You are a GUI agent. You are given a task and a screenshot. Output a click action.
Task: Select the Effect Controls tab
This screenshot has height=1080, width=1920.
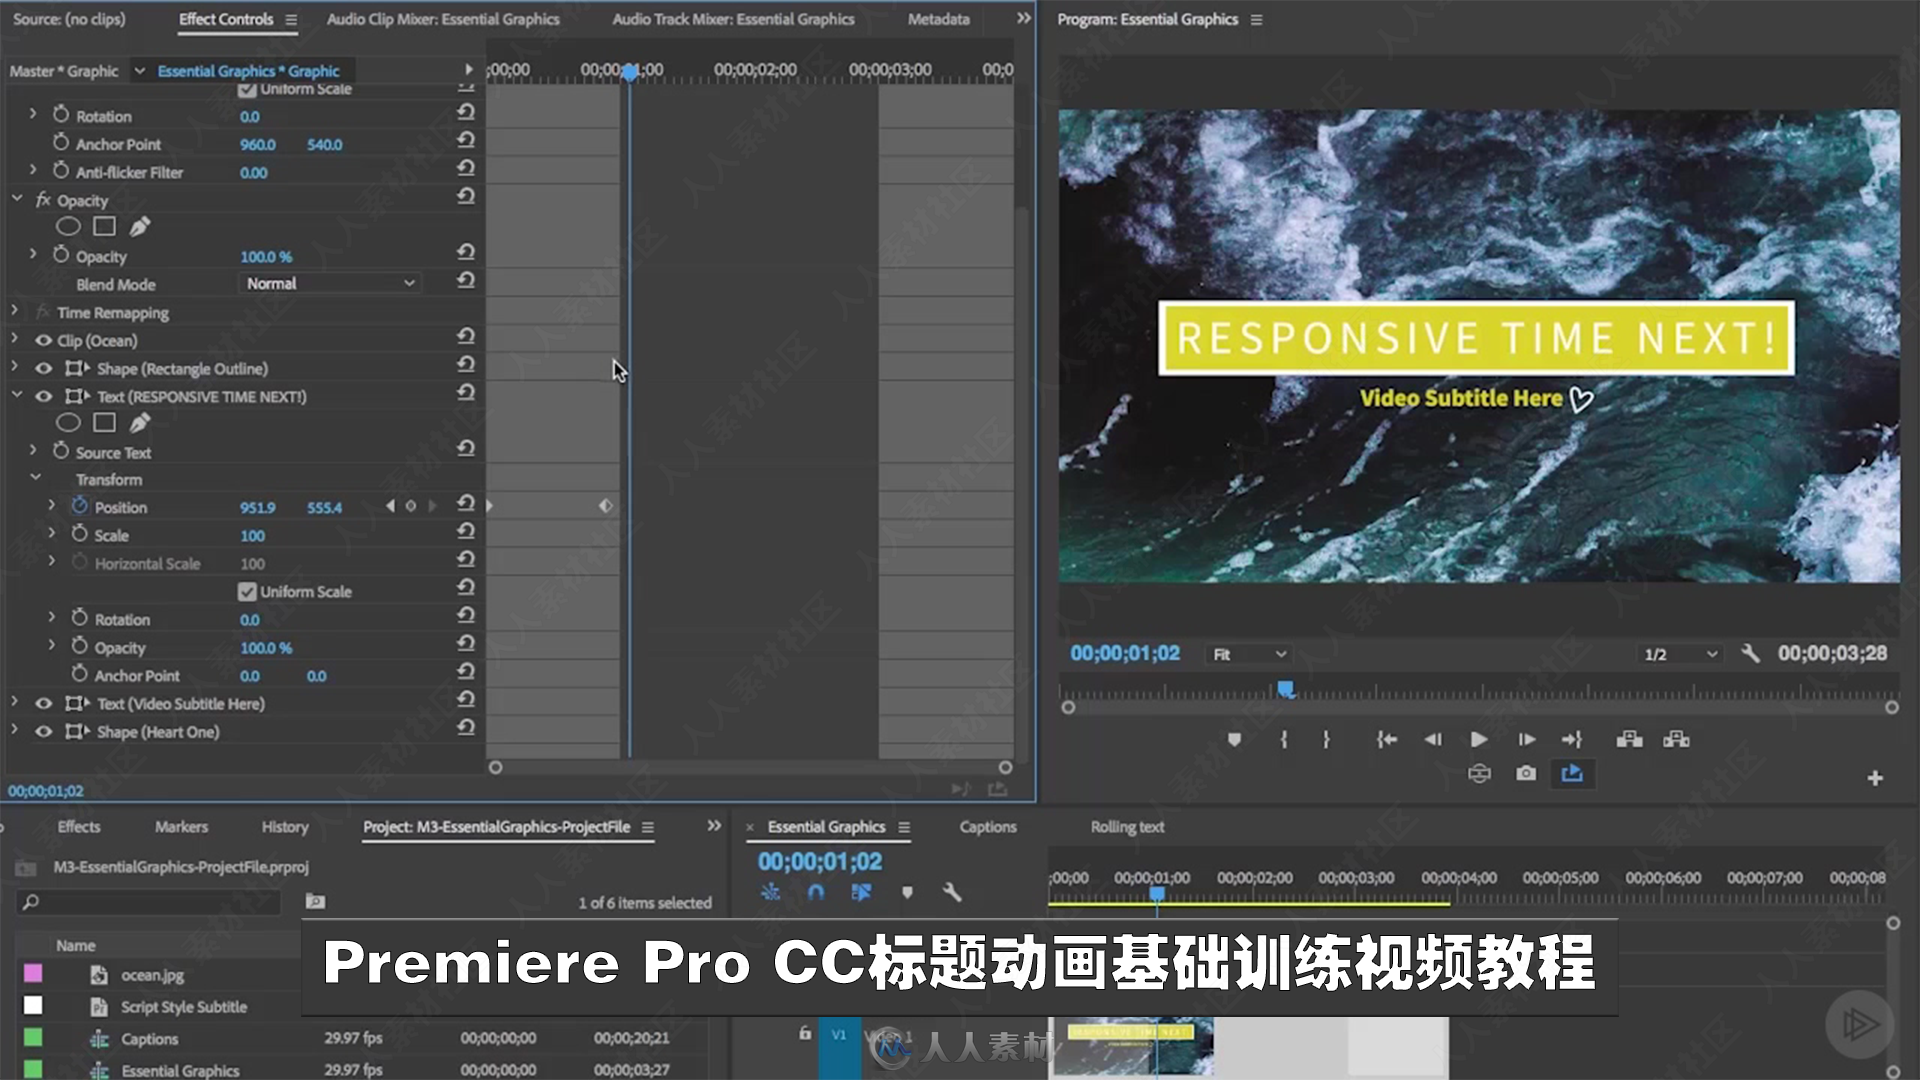pyautogui.click(x=222, y=18)
